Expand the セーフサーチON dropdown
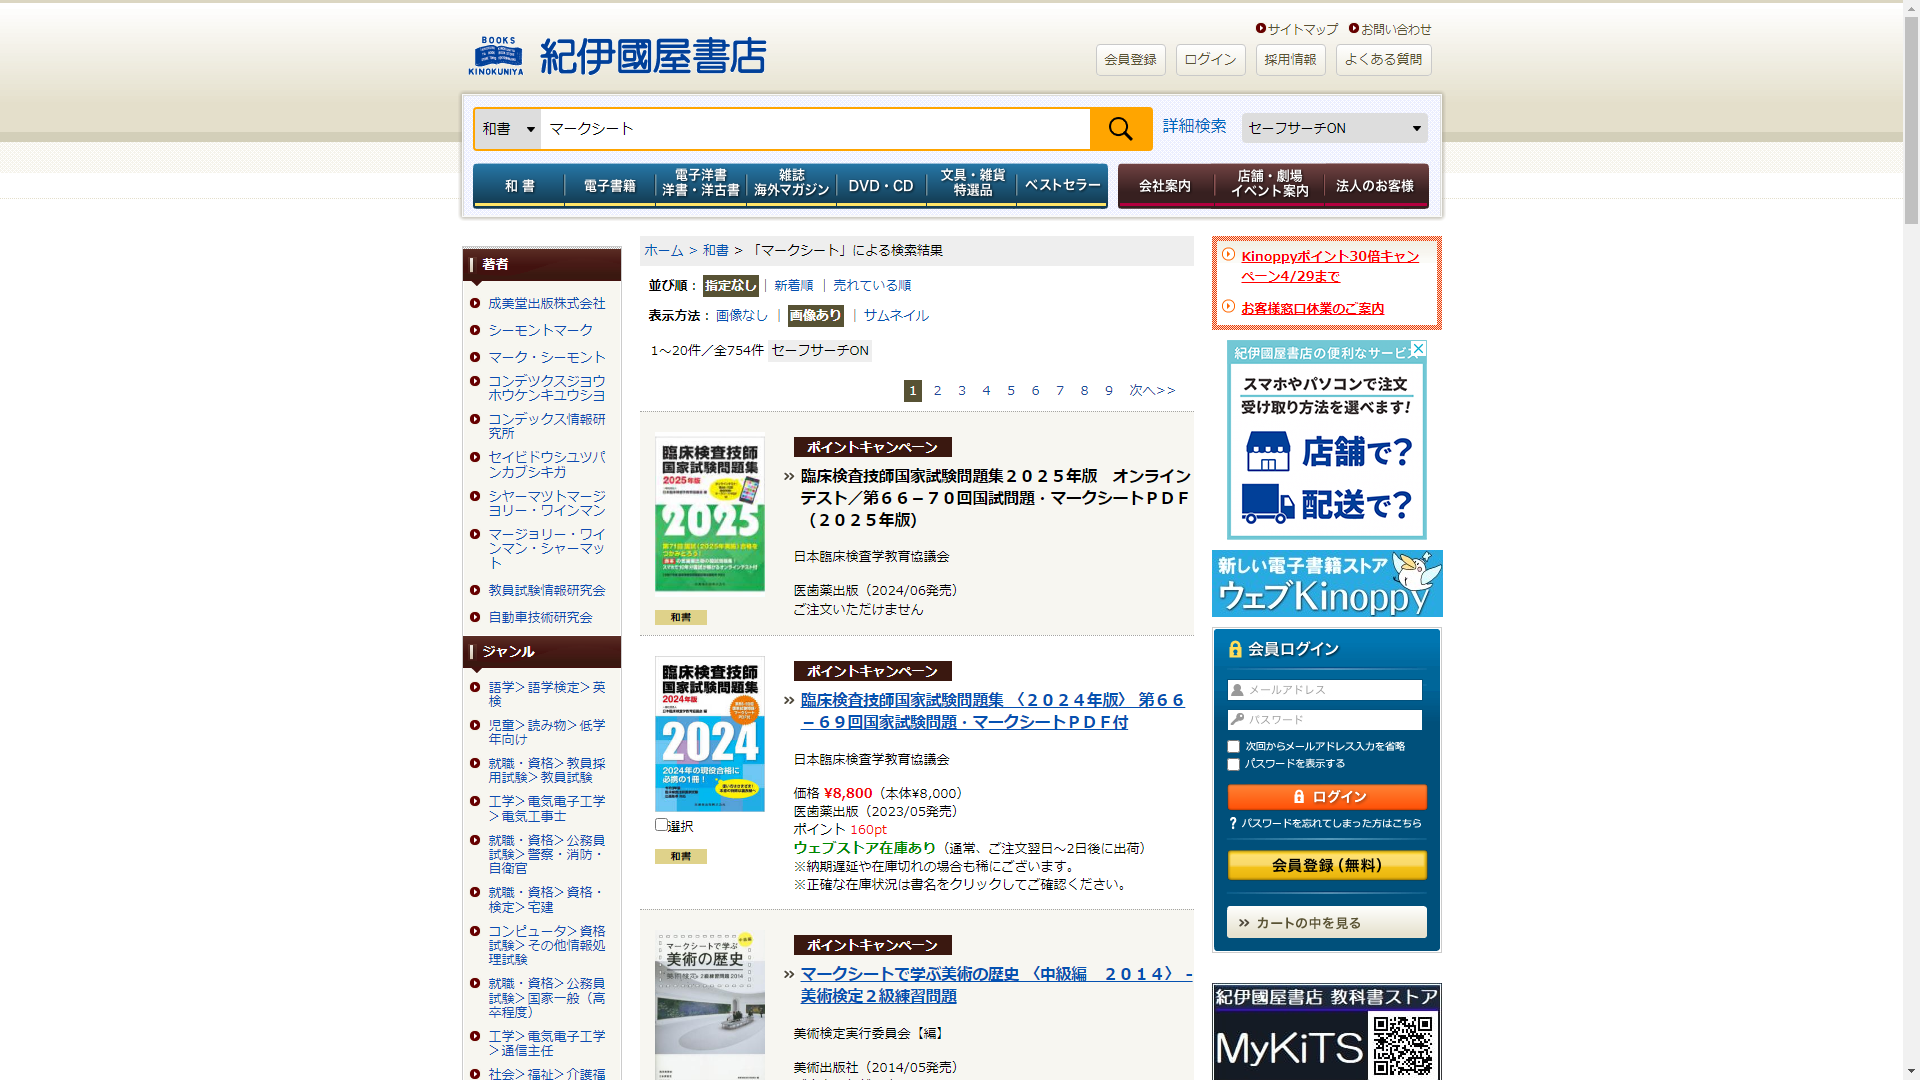Screen dimensions: 1920x1080 click(x=1334, y=128)
